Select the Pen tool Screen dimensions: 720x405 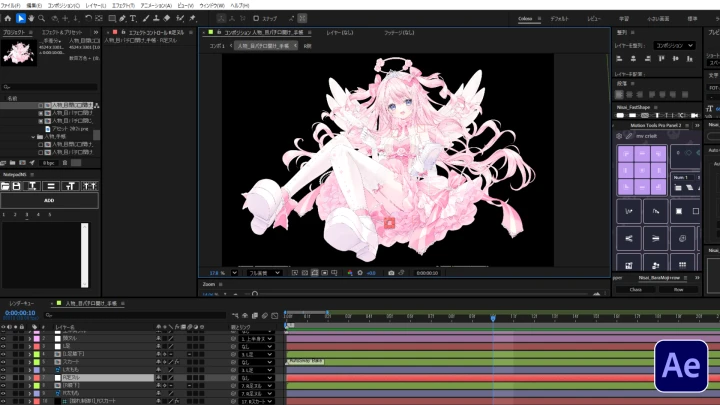point(122,18)
